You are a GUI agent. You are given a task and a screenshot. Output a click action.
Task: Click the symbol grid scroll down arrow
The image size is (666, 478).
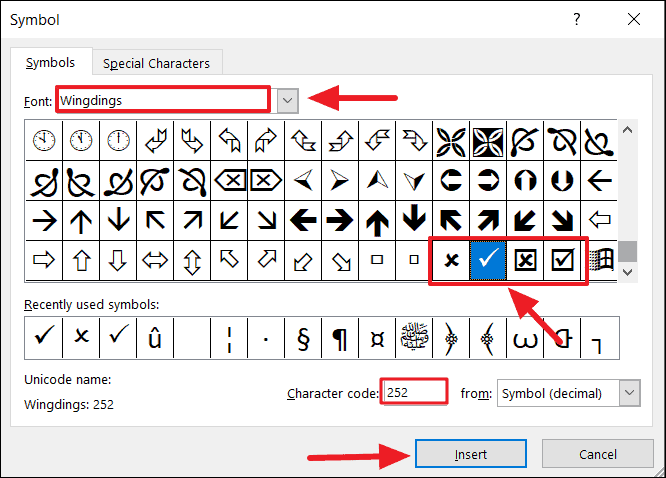click(628, 272)
